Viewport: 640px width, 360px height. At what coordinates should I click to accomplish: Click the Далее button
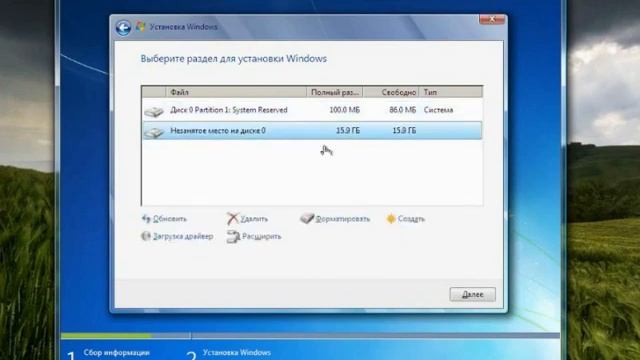click(473, 294)
